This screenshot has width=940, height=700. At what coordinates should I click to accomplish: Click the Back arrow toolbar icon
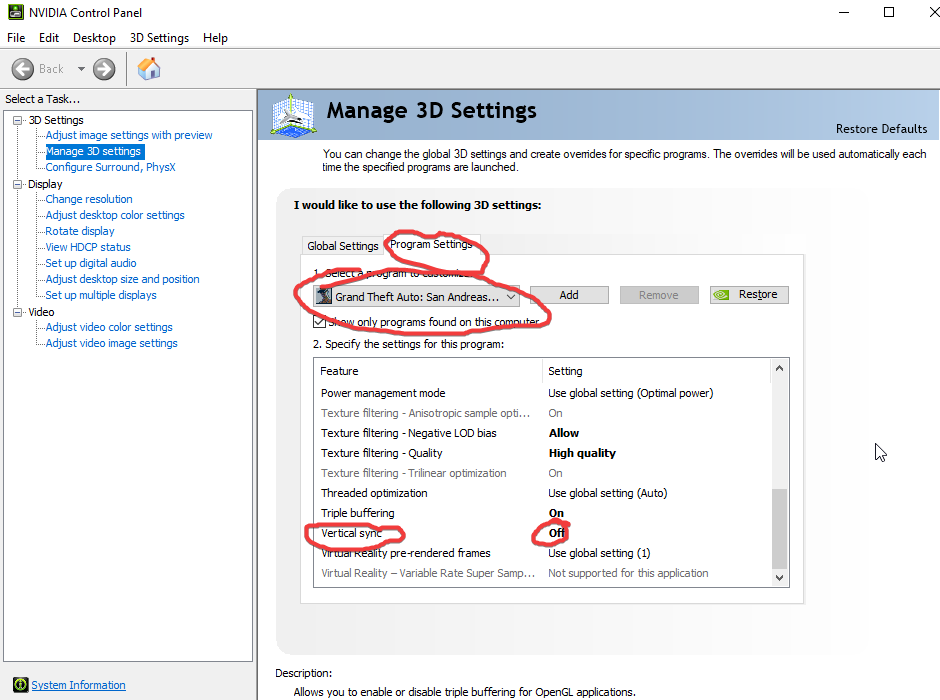tap(23, 69)
